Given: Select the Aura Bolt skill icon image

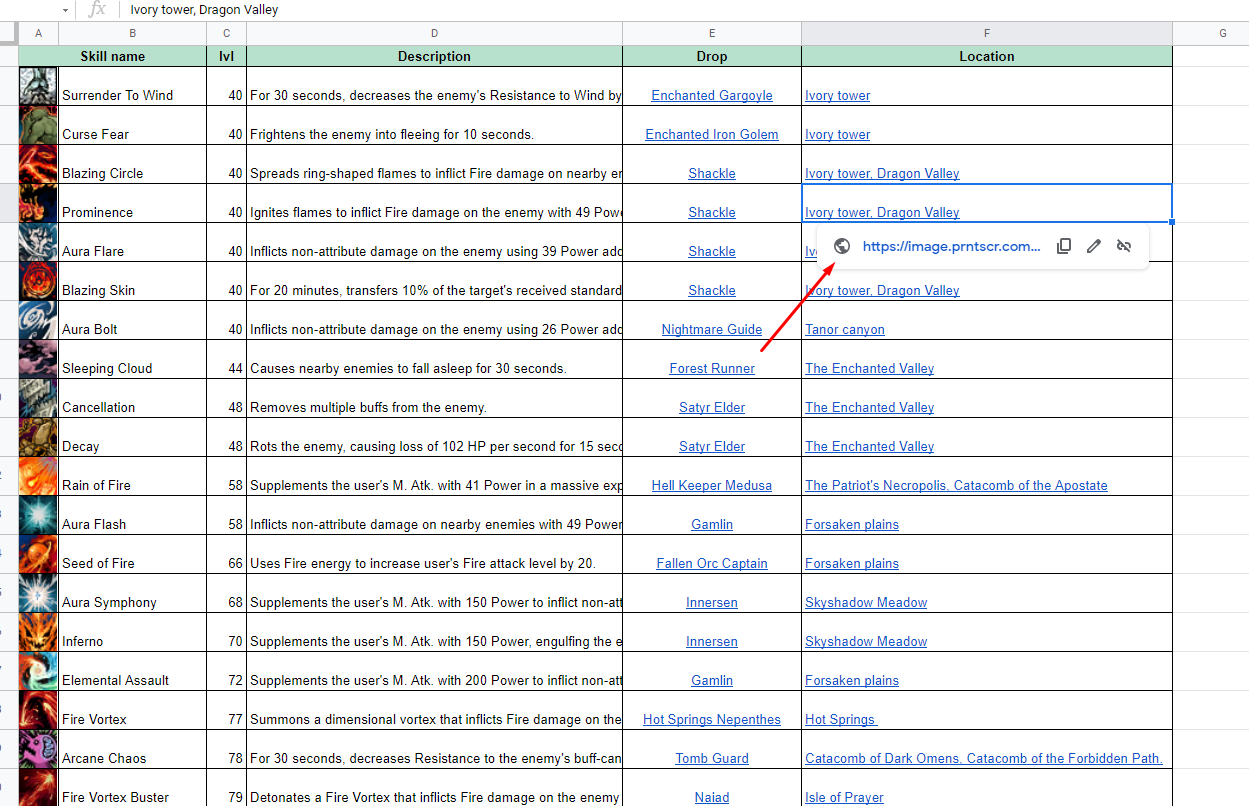Looking at the screenshot, I should coord(38,320).
